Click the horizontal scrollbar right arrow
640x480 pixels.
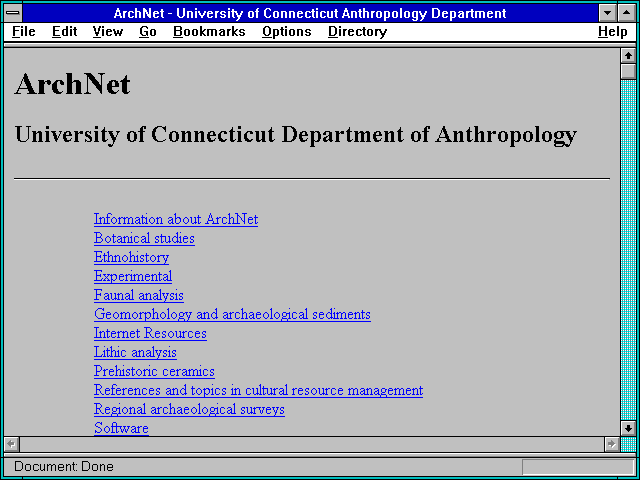[612, 444]
